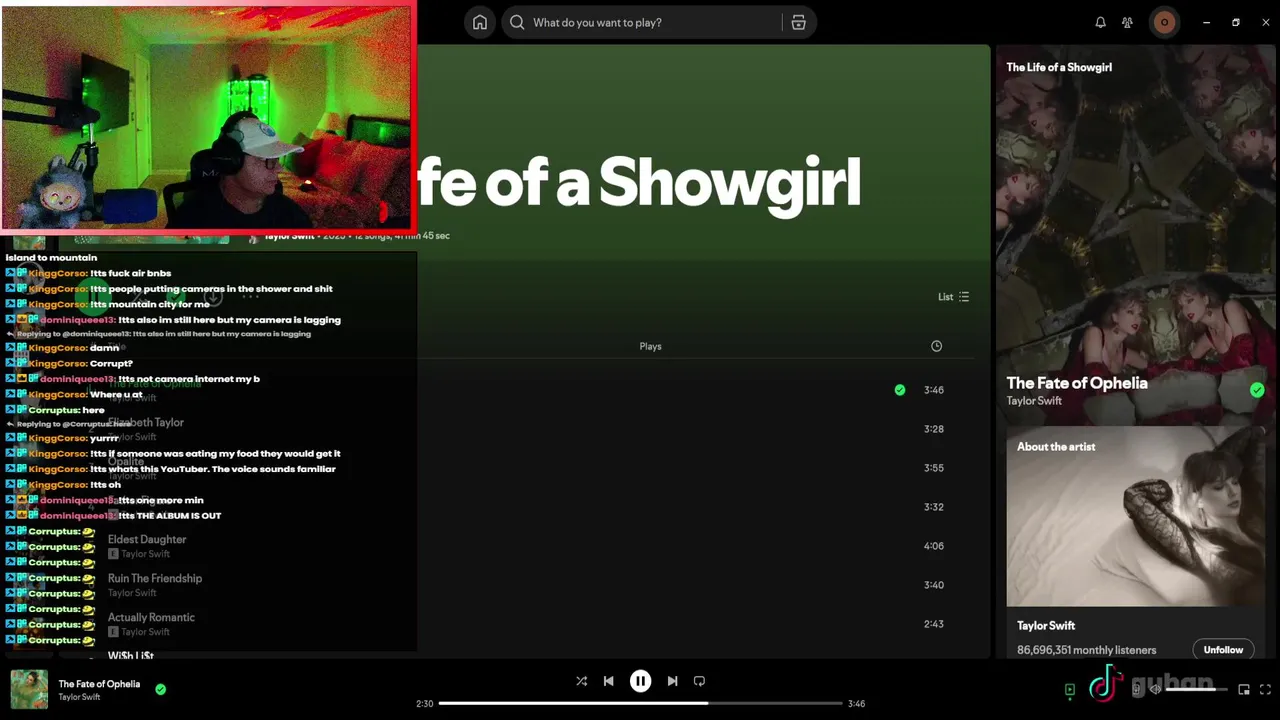Click the bottom-bar album cover thumbnail
This screenshot has height=720, width=1280.
pyautogui.click(x=29, y=689)
